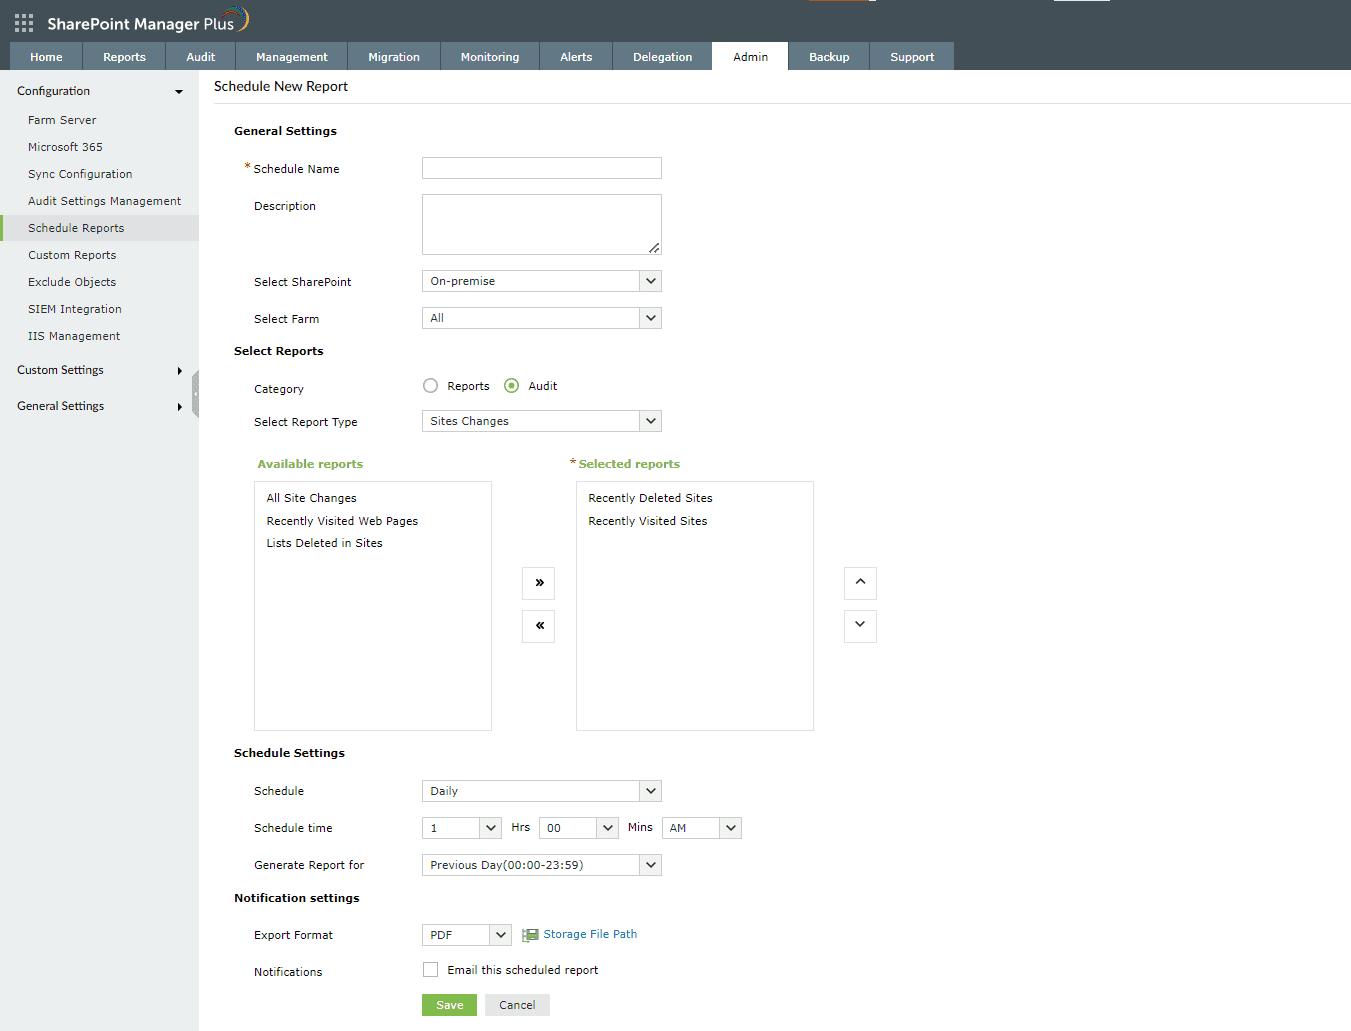The height and width of the screenshot is (1031, 1351).
Task: Collapse the Configuration section using its chevron
Action: (x=178, y=91)
